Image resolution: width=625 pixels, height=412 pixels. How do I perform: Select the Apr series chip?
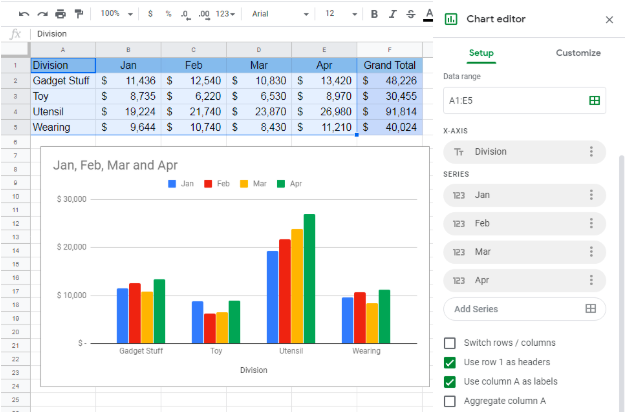[525, 281]
